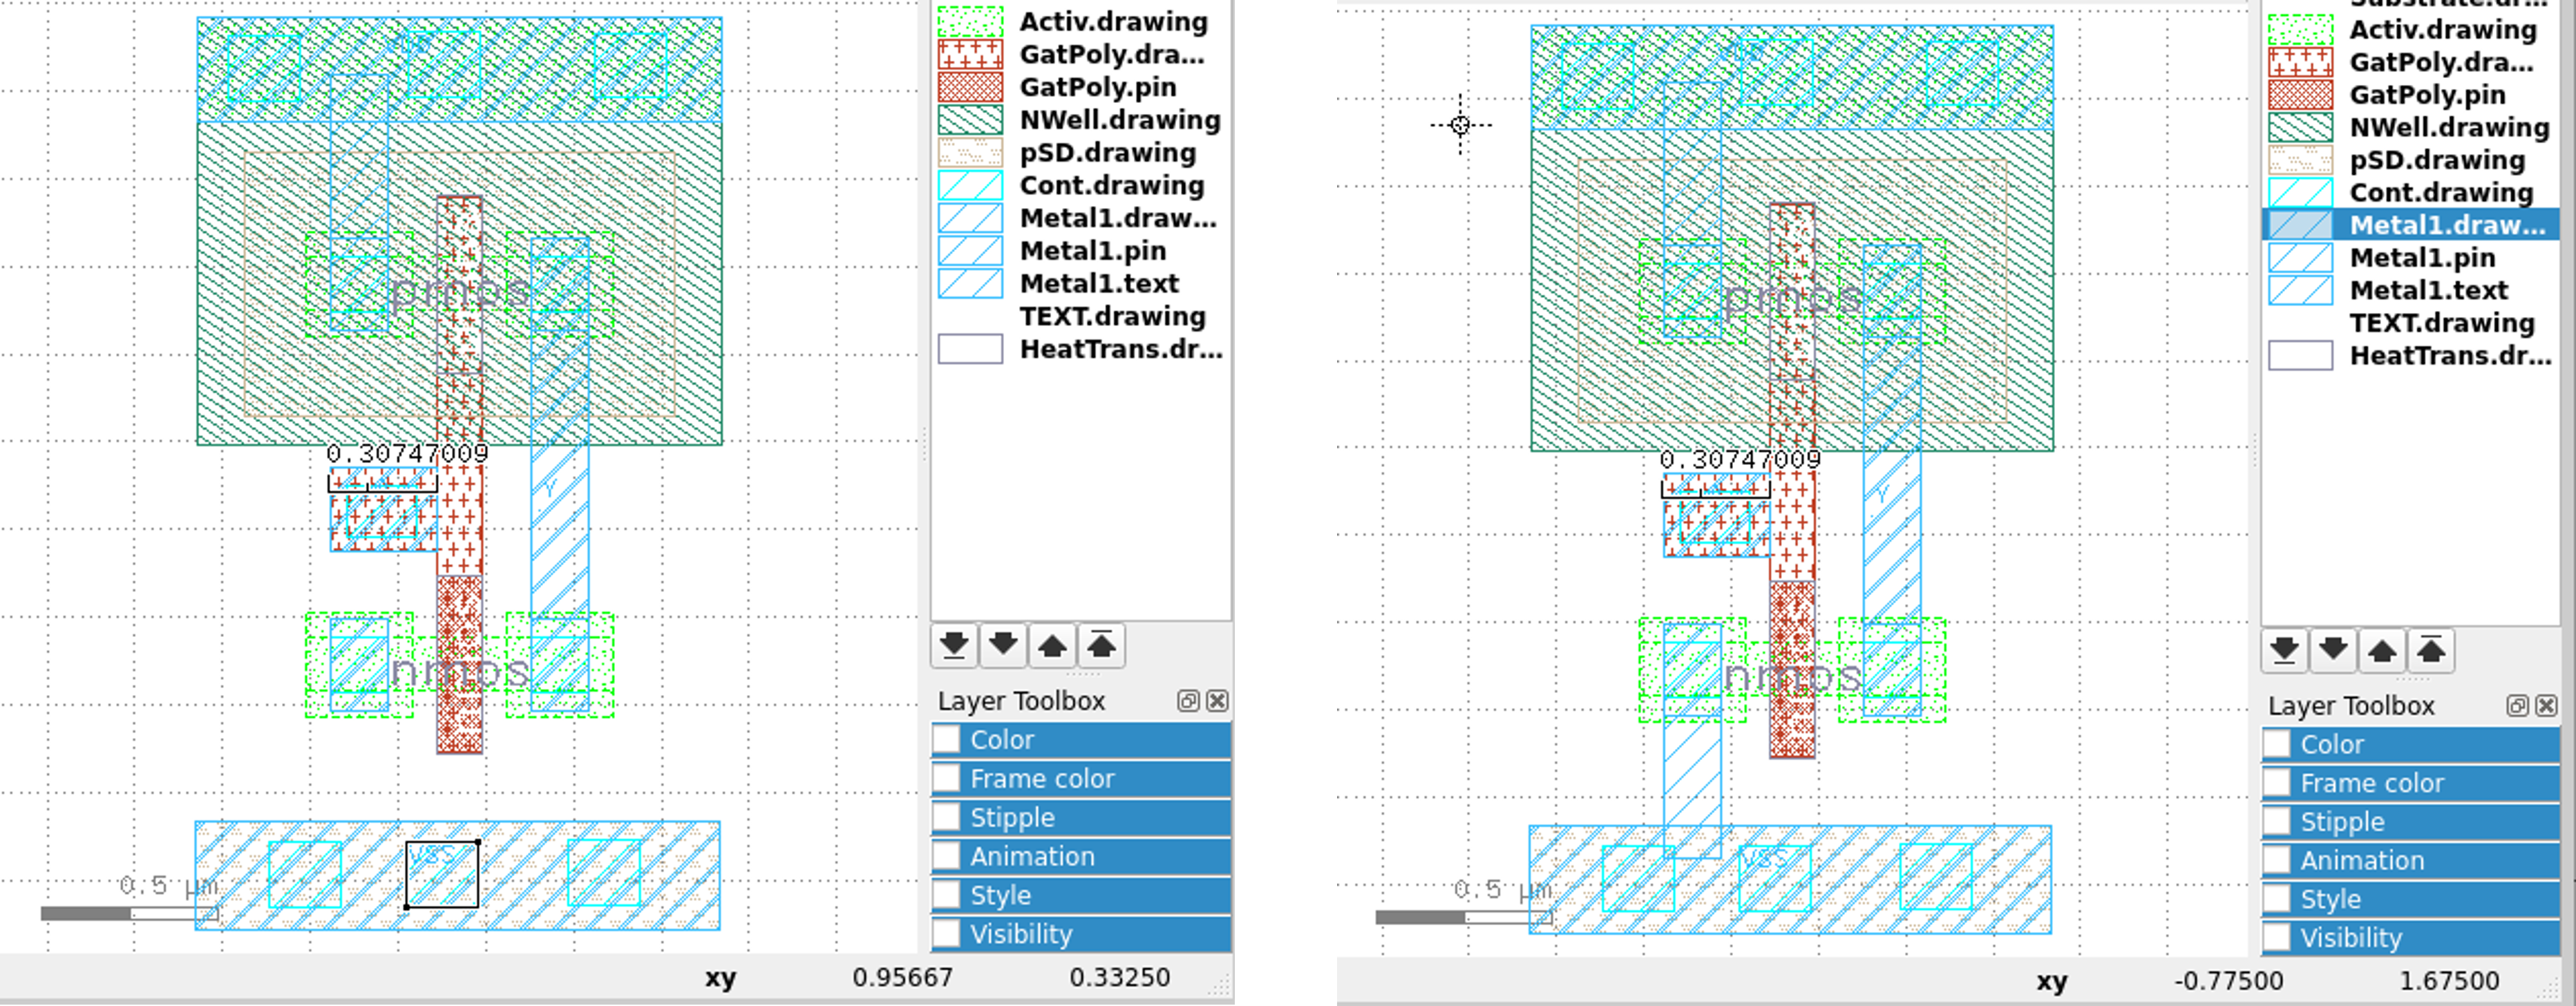Tick the Color checkbox in left Layer Toolbox
The width and height of the screenshot is (2576, 1006).
946,740
